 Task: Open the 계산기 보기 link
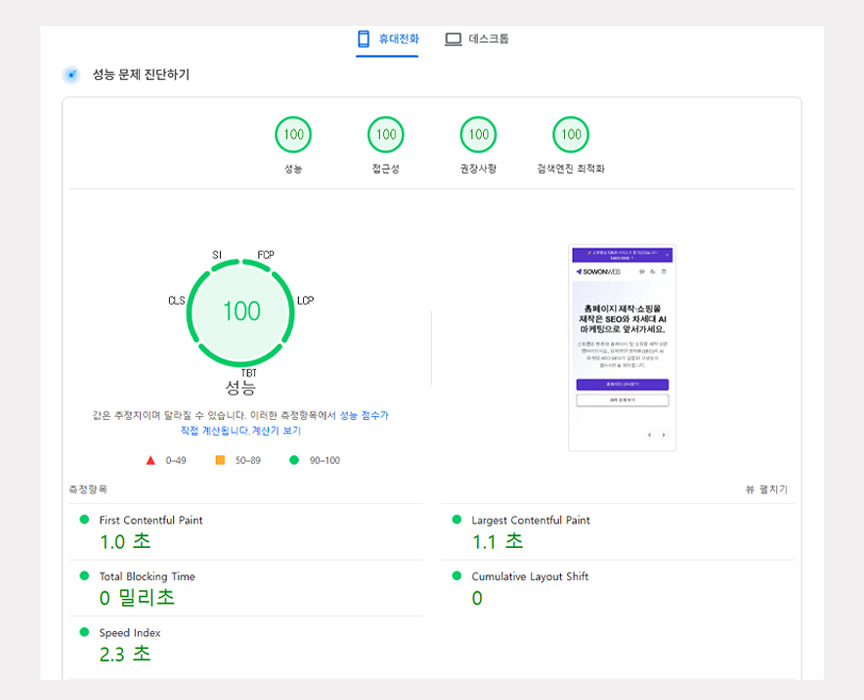[x=277, y=430]
